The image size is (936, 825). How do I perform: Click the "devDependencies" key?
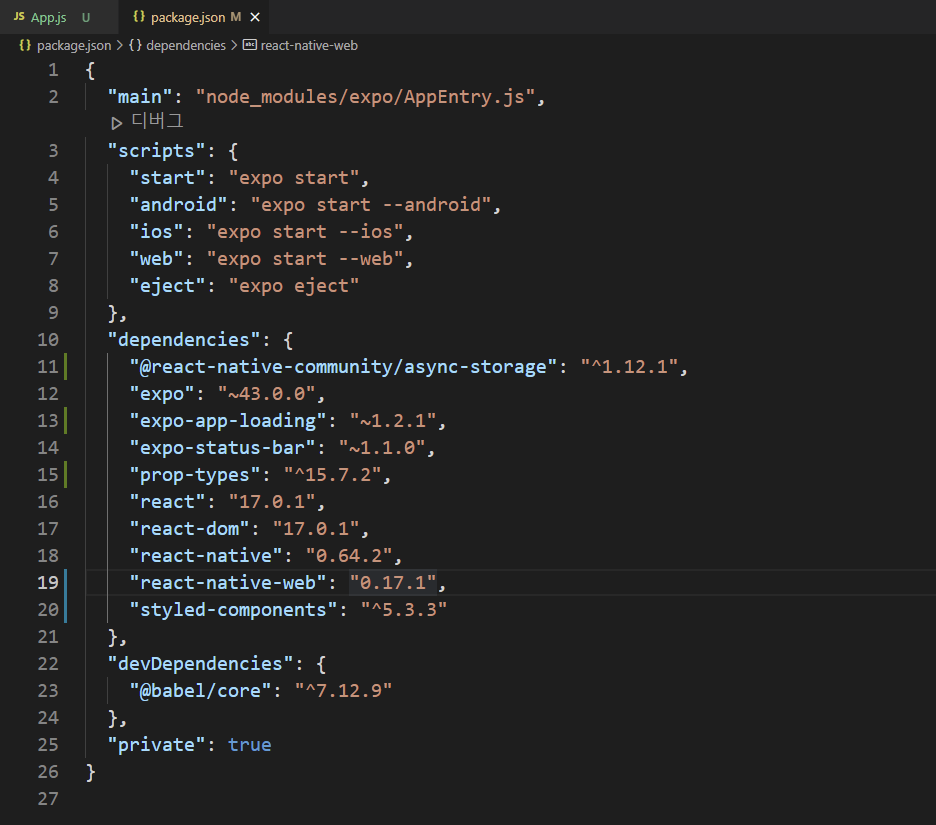201,664
